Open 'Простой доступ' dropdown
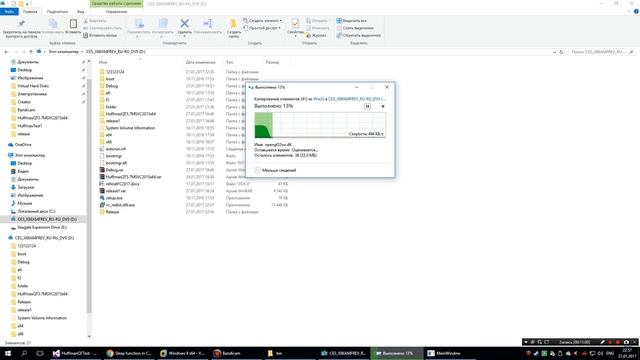Viewport: 640px width, 360px height. (x=262, y=28)
